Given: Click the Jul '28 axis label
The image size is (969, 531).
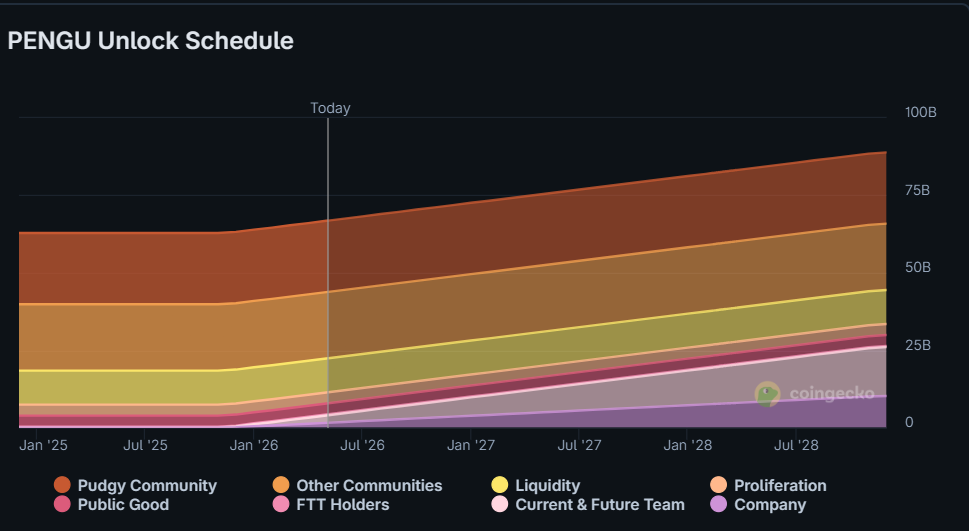Looking at the screenshot, I should click(x=796, y=445).
